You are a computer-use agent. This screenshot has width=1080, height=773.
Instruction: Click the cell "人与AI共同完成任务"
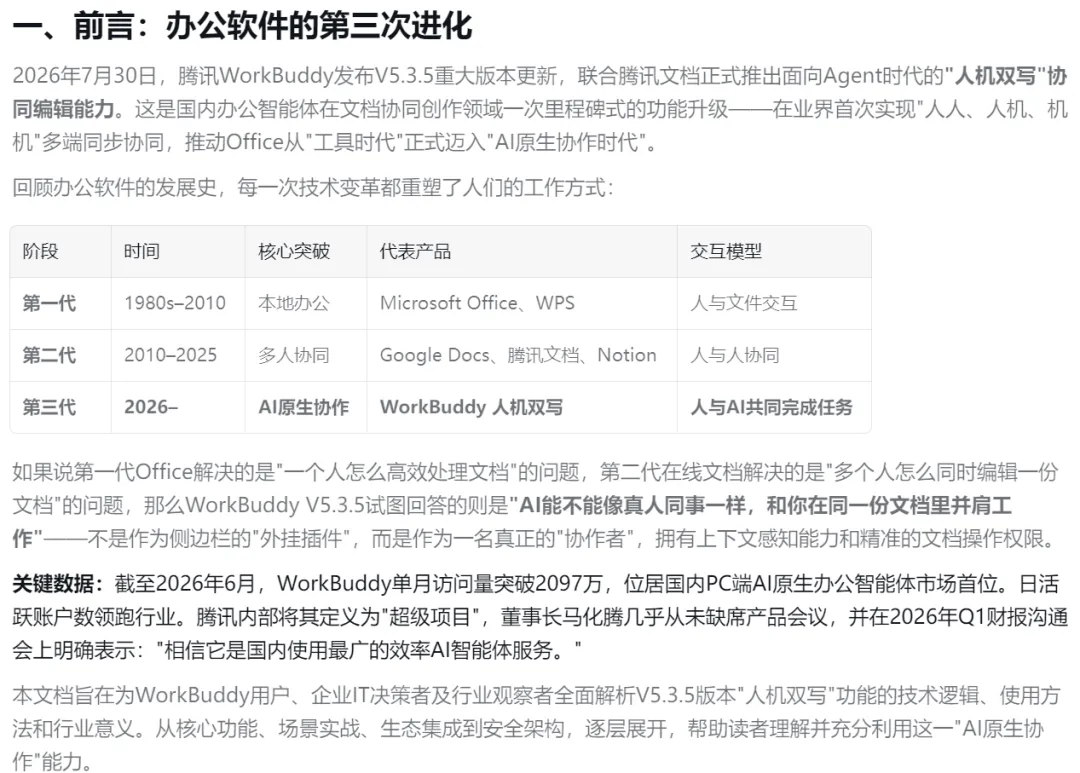[771, 407]
